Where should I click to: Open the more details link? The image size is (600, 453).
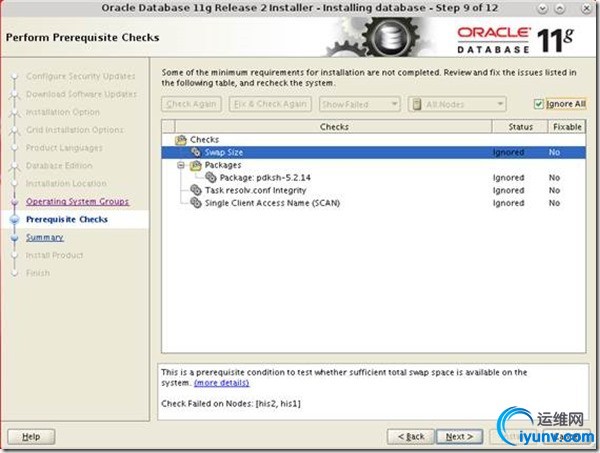point(222,383)
